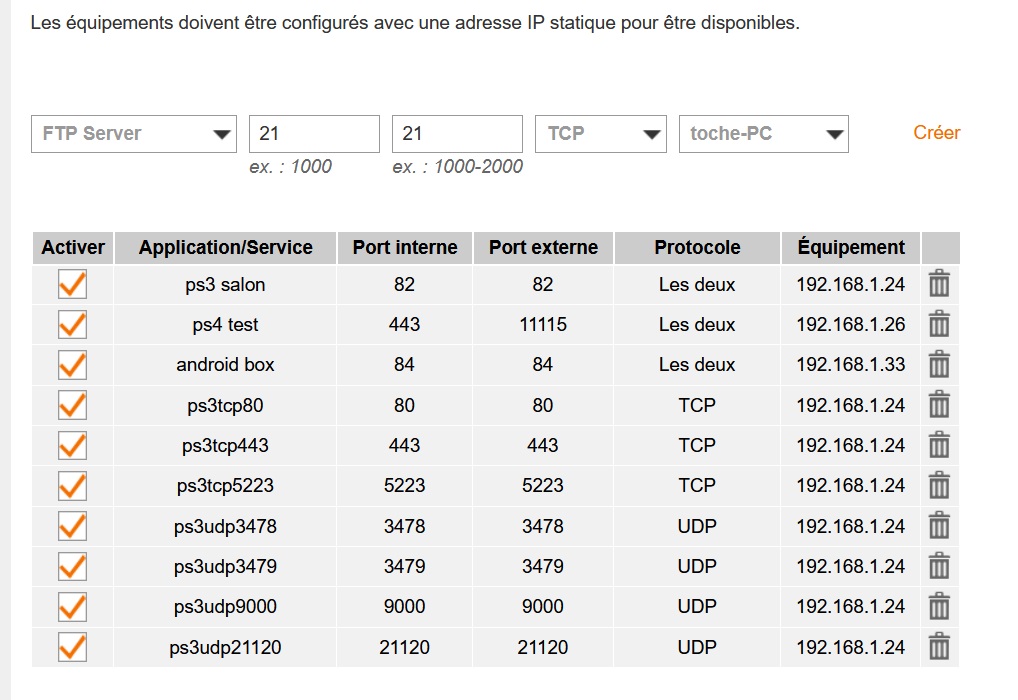This screenshot has height=700, width=1018.
Task: Click the Application/Service column header
Action: click(x=225, y=248)
